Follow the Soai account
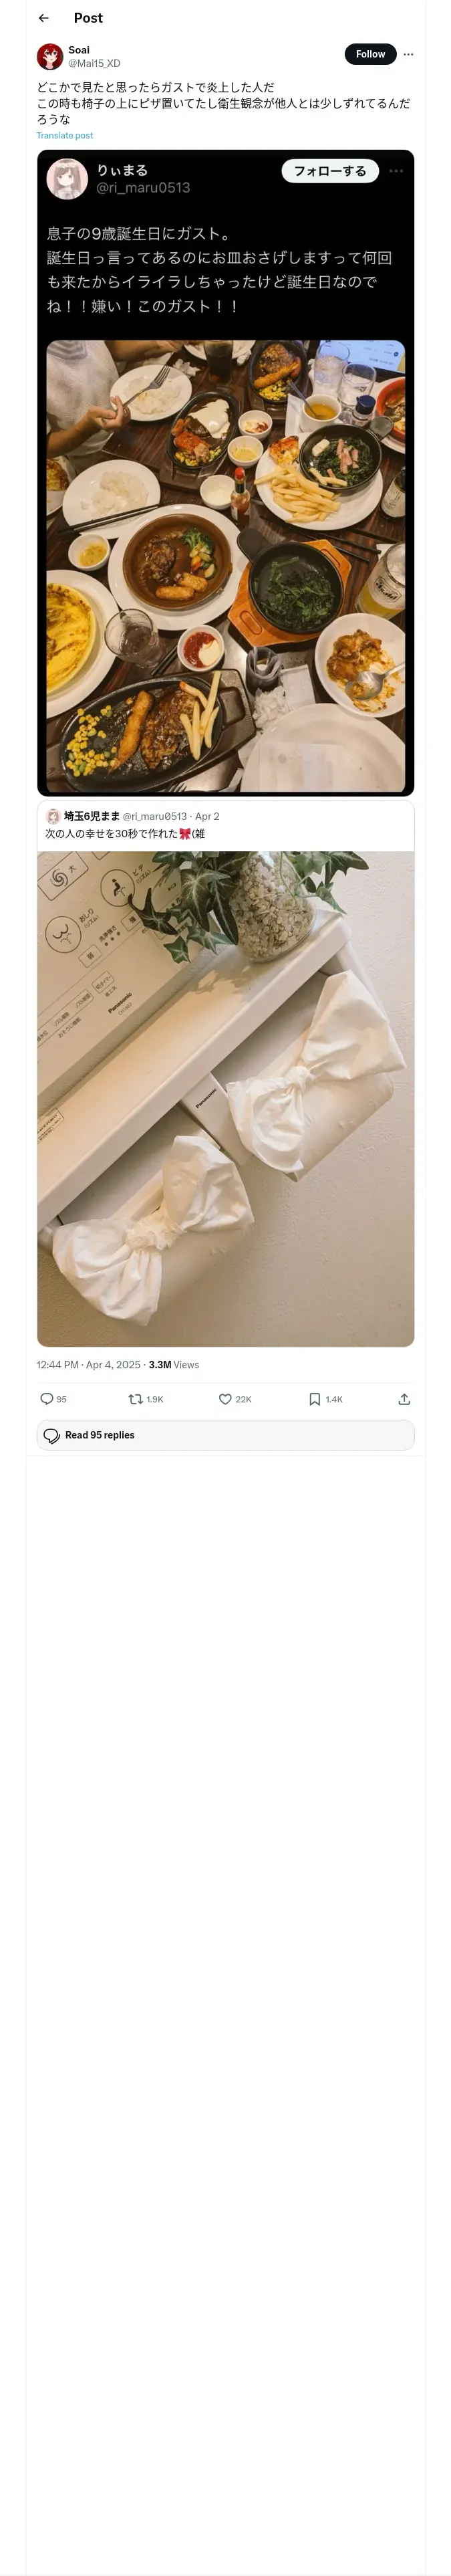 [x=370, y=54]
